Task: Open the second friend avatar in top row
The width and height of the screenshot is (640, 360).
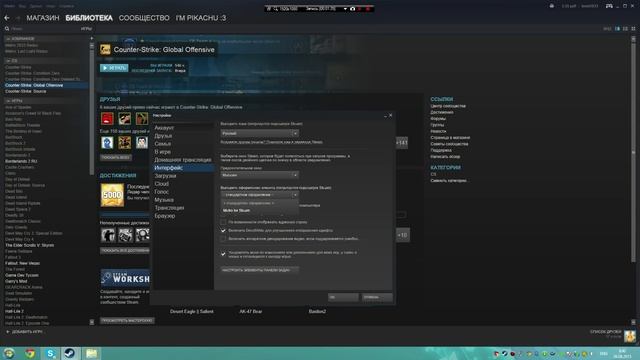Action: (124, 119)
